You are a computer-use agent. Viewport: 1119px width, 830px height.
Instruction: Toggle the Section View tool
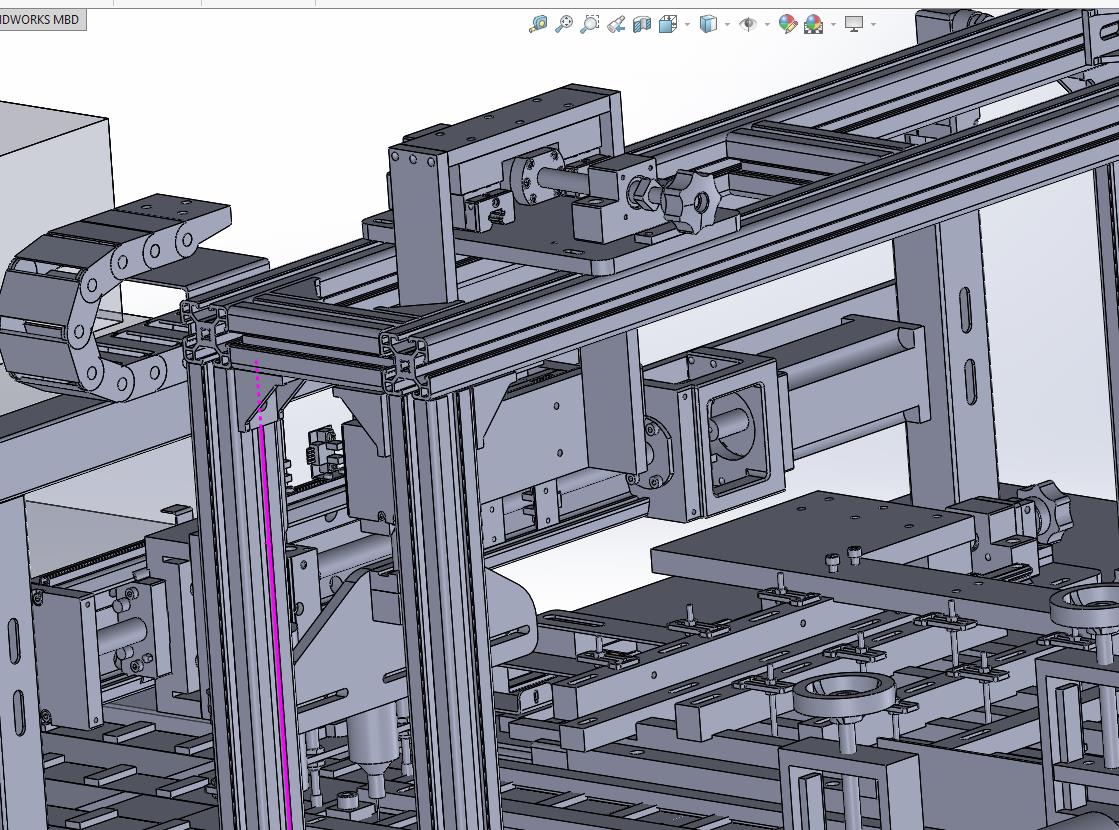[642, 24]
